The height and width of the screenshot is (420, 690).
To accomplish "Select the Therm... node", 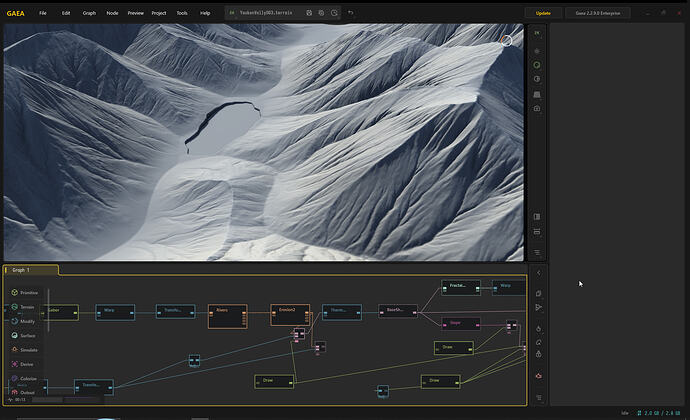I will [x=342, y=312].
